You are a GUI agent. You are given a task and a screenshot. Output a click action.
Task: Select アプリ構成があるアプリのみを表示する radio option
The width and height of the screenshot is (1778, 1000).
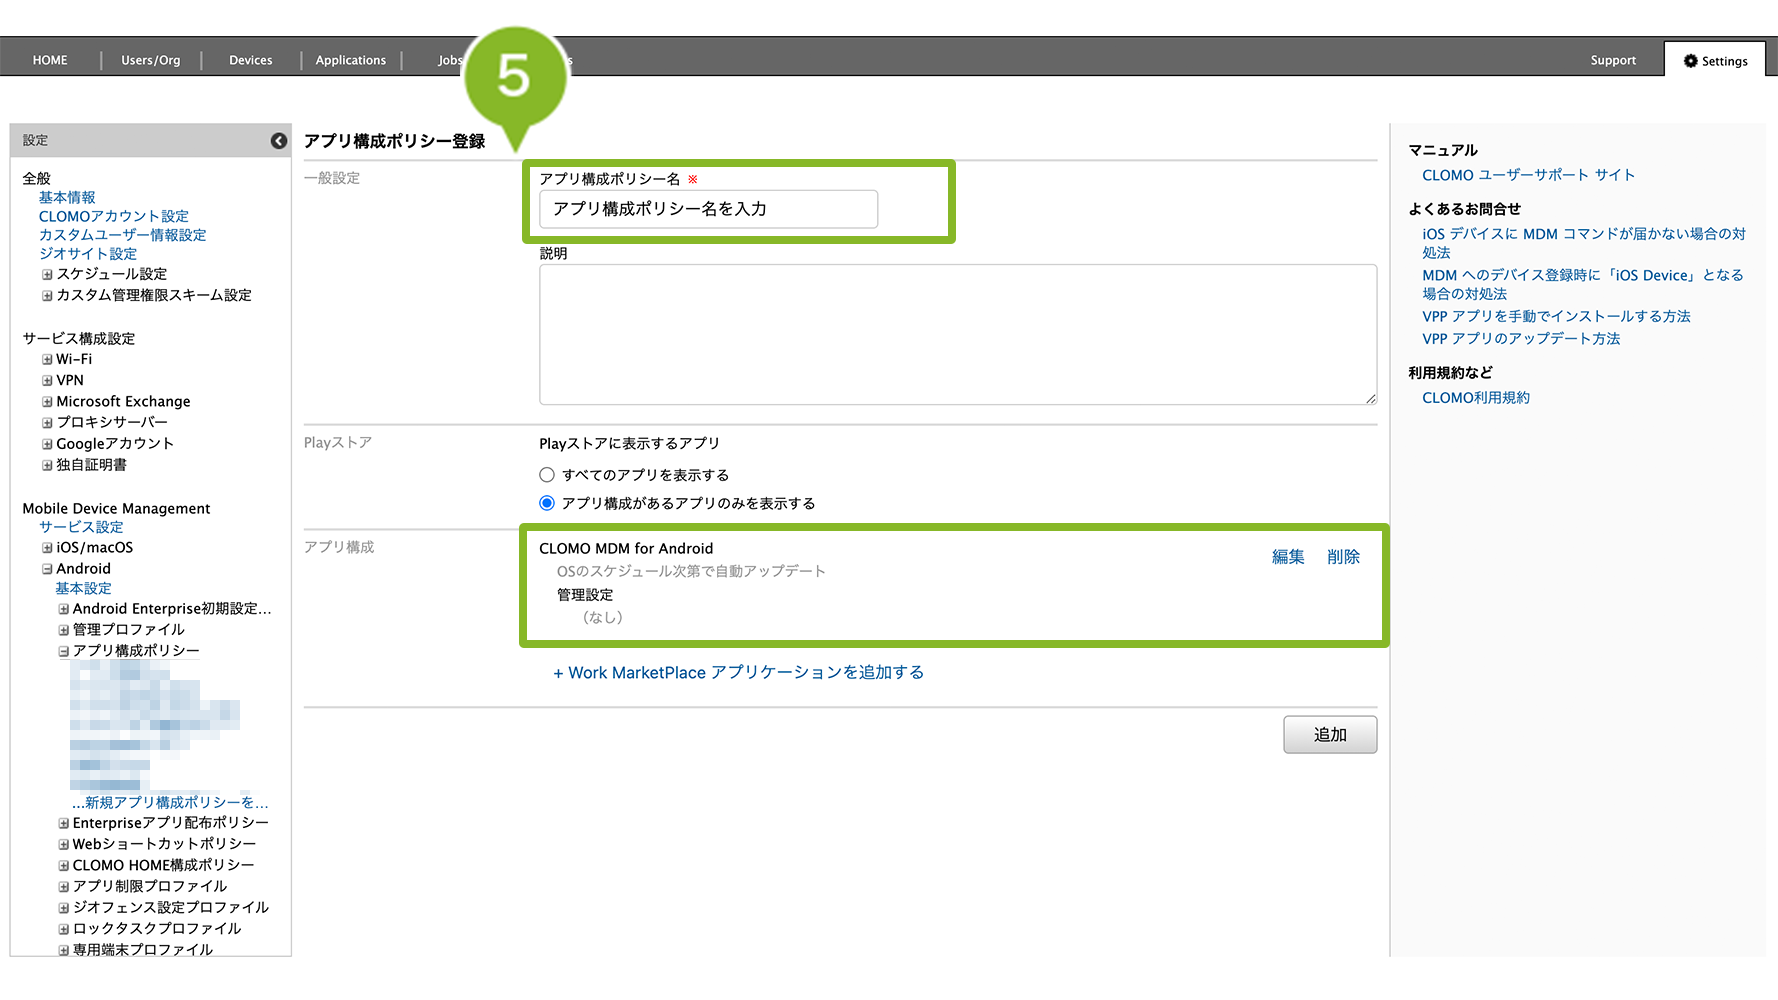(x=547, y=503)
